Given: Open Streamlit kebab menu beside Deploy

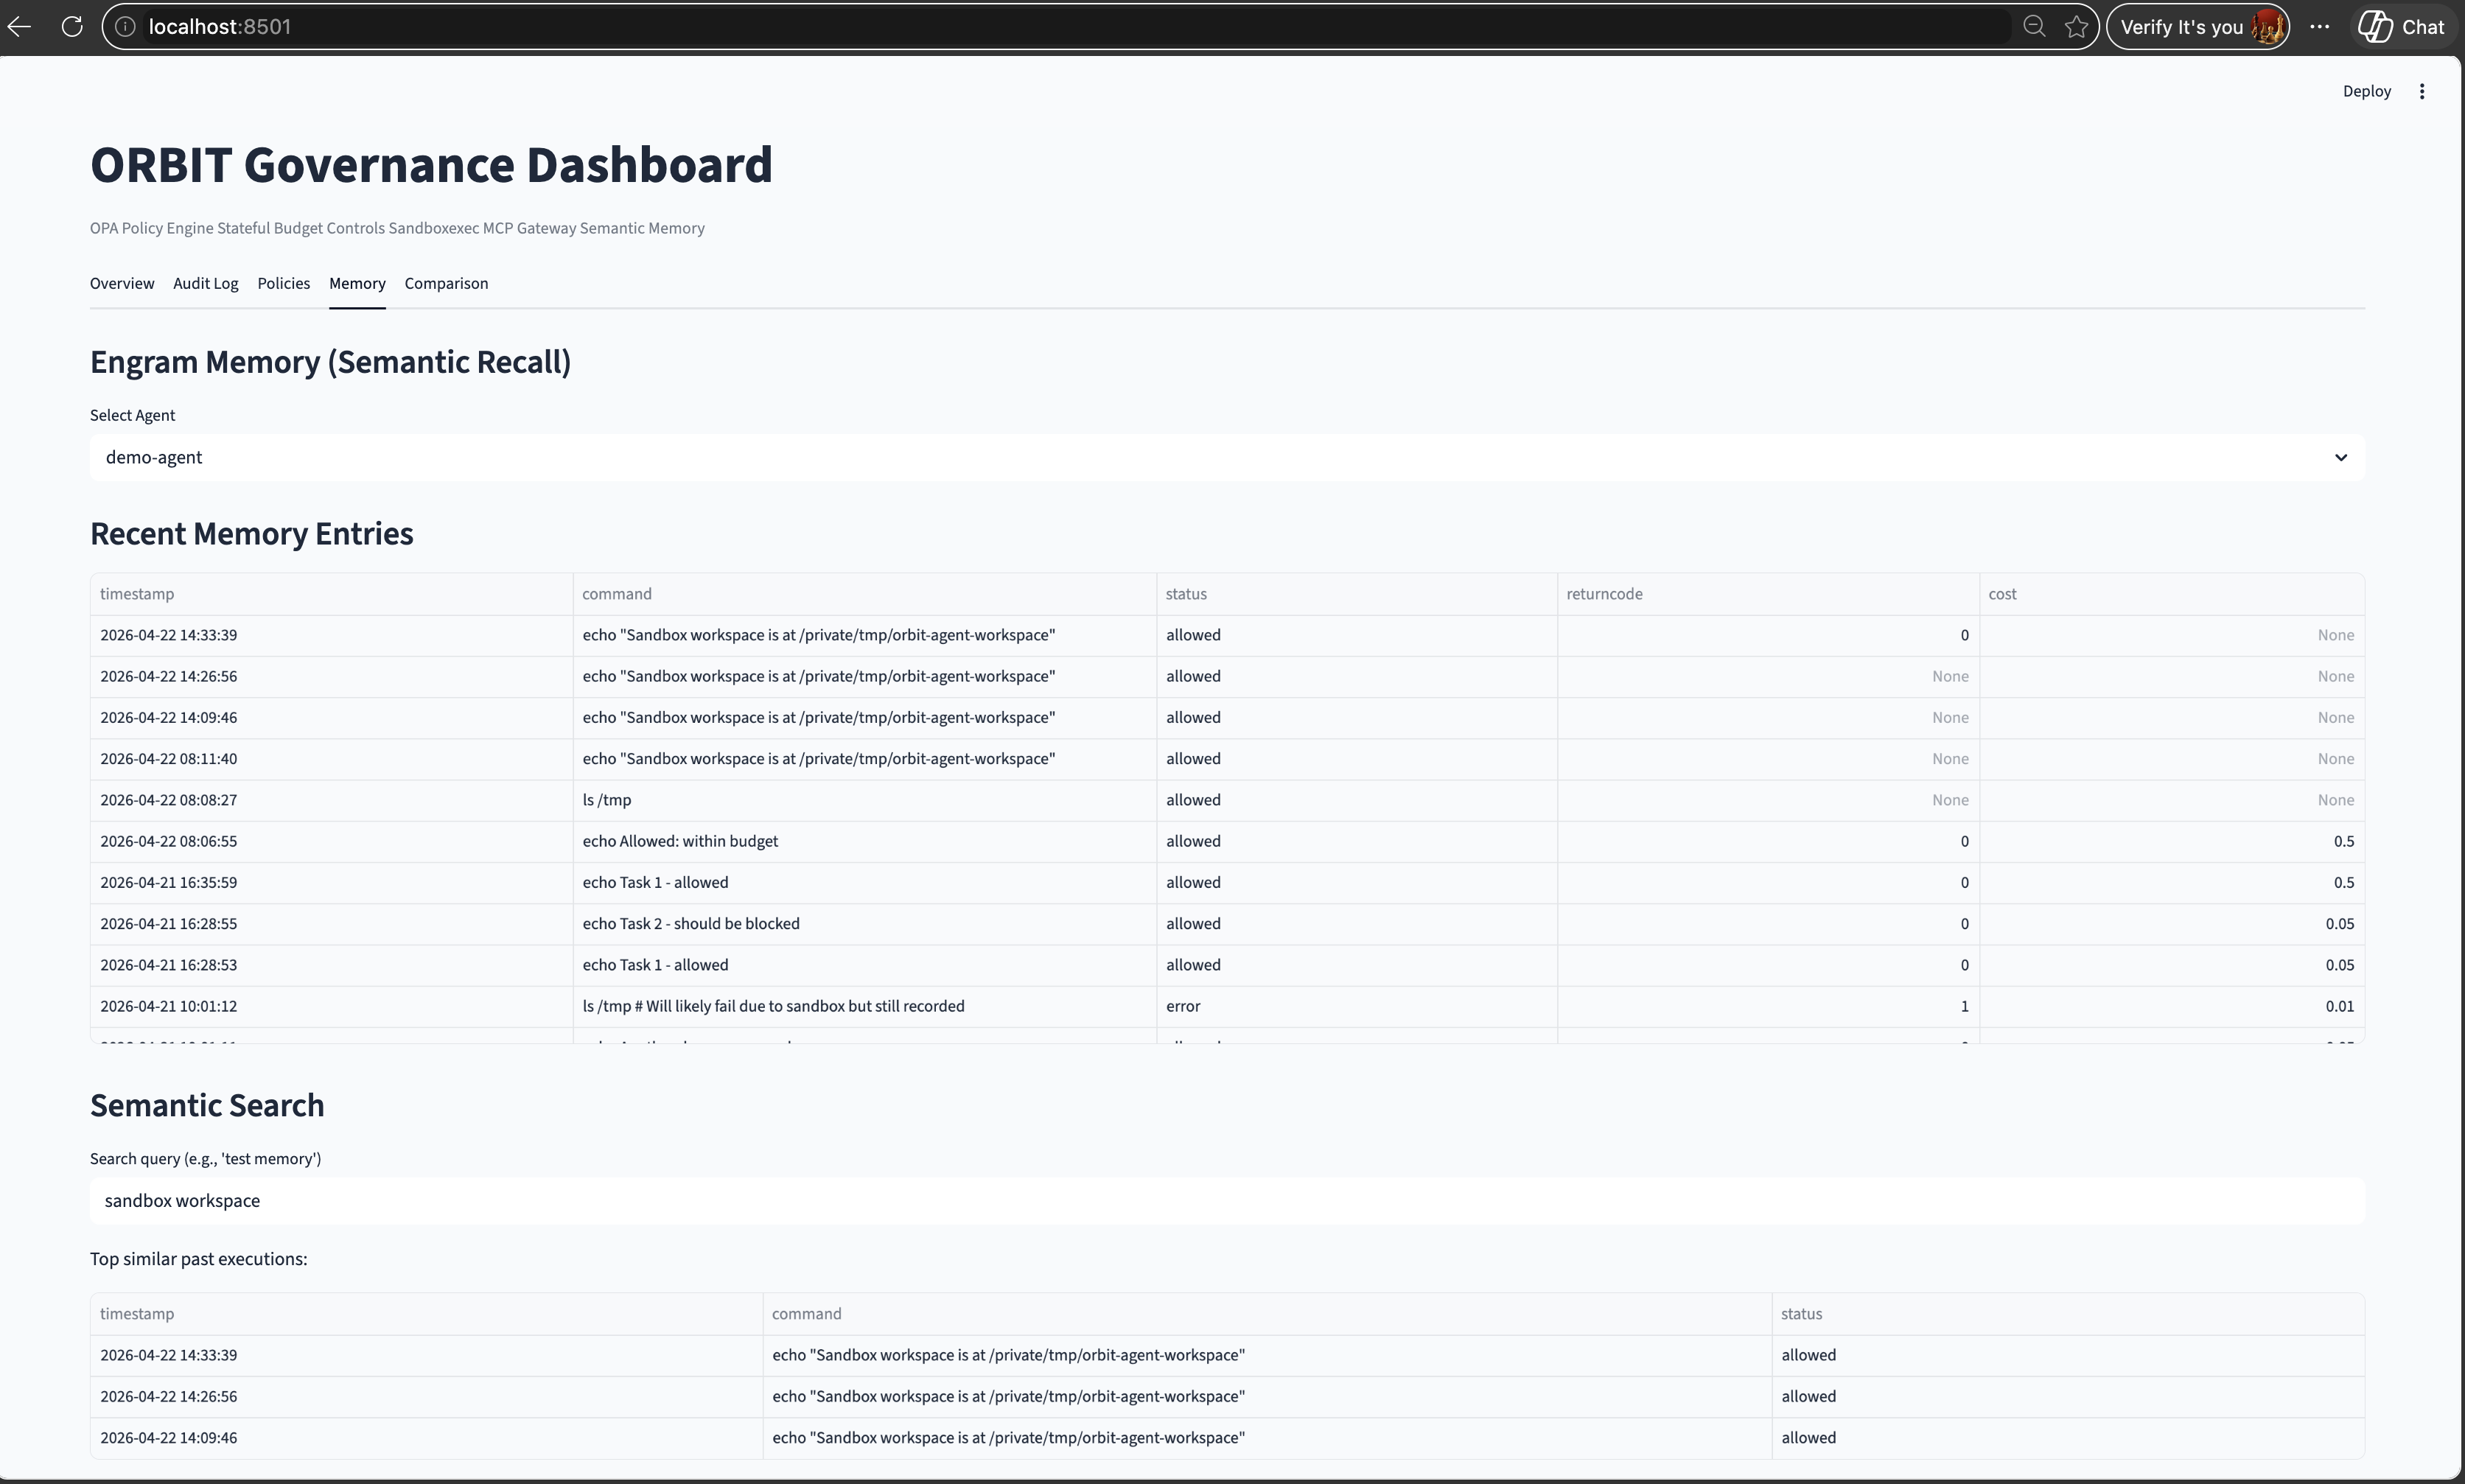Looking at the screenshot, I should coord(2421,91).
